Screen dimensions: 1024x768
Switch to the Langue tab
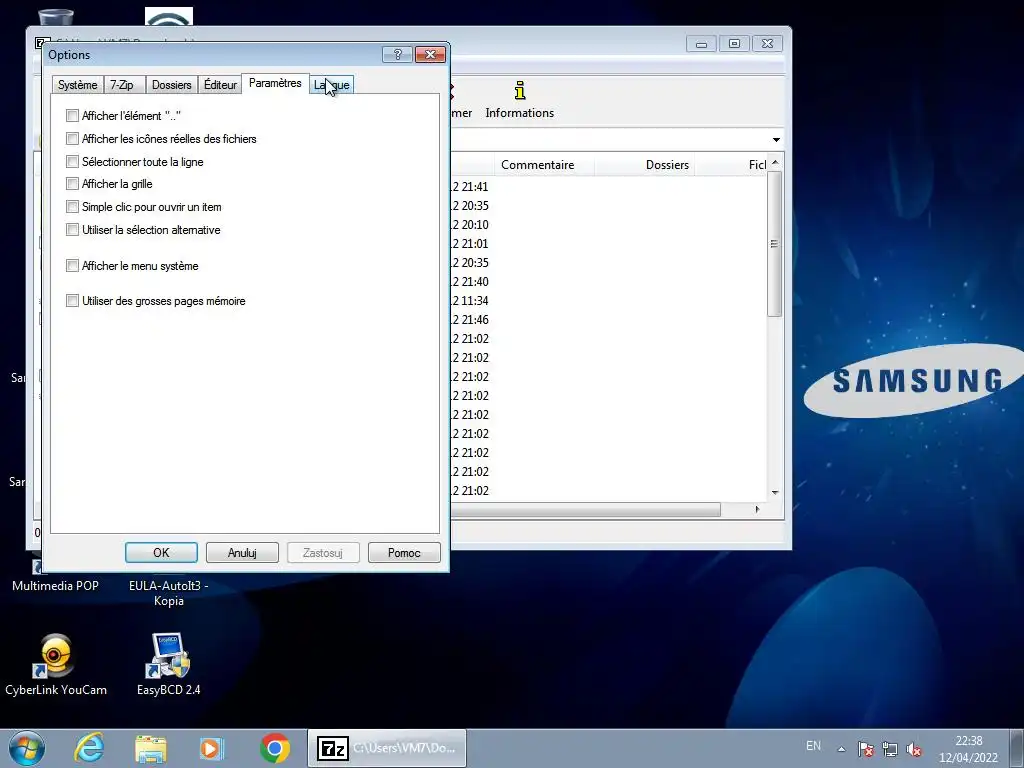332,85
